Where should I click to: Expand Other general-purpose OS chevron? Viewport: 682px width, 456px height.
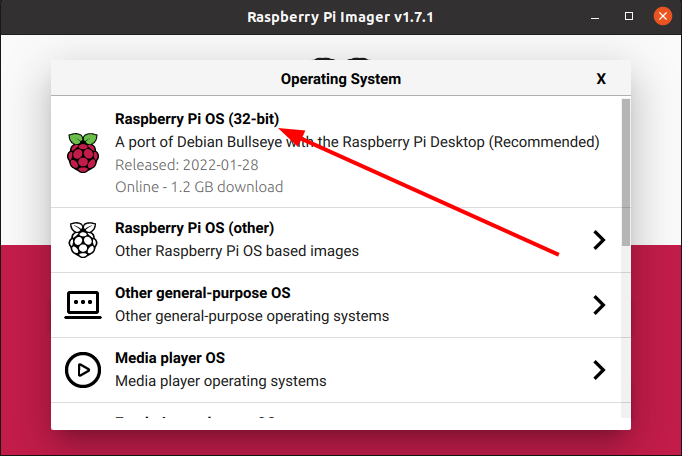pyautogui.click(x=599, y=305)
